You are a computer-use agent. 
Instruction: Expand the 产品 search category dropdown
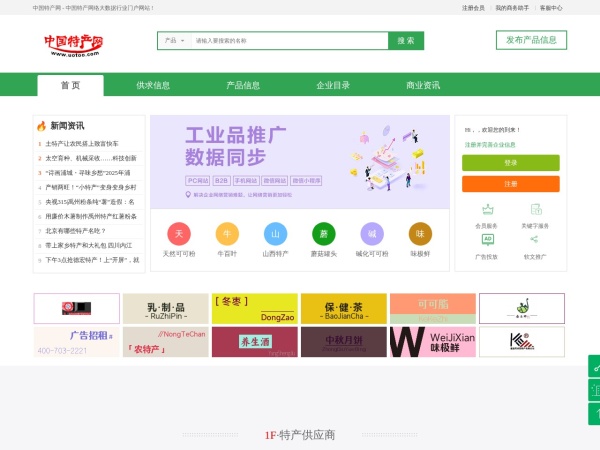point(173,41)
